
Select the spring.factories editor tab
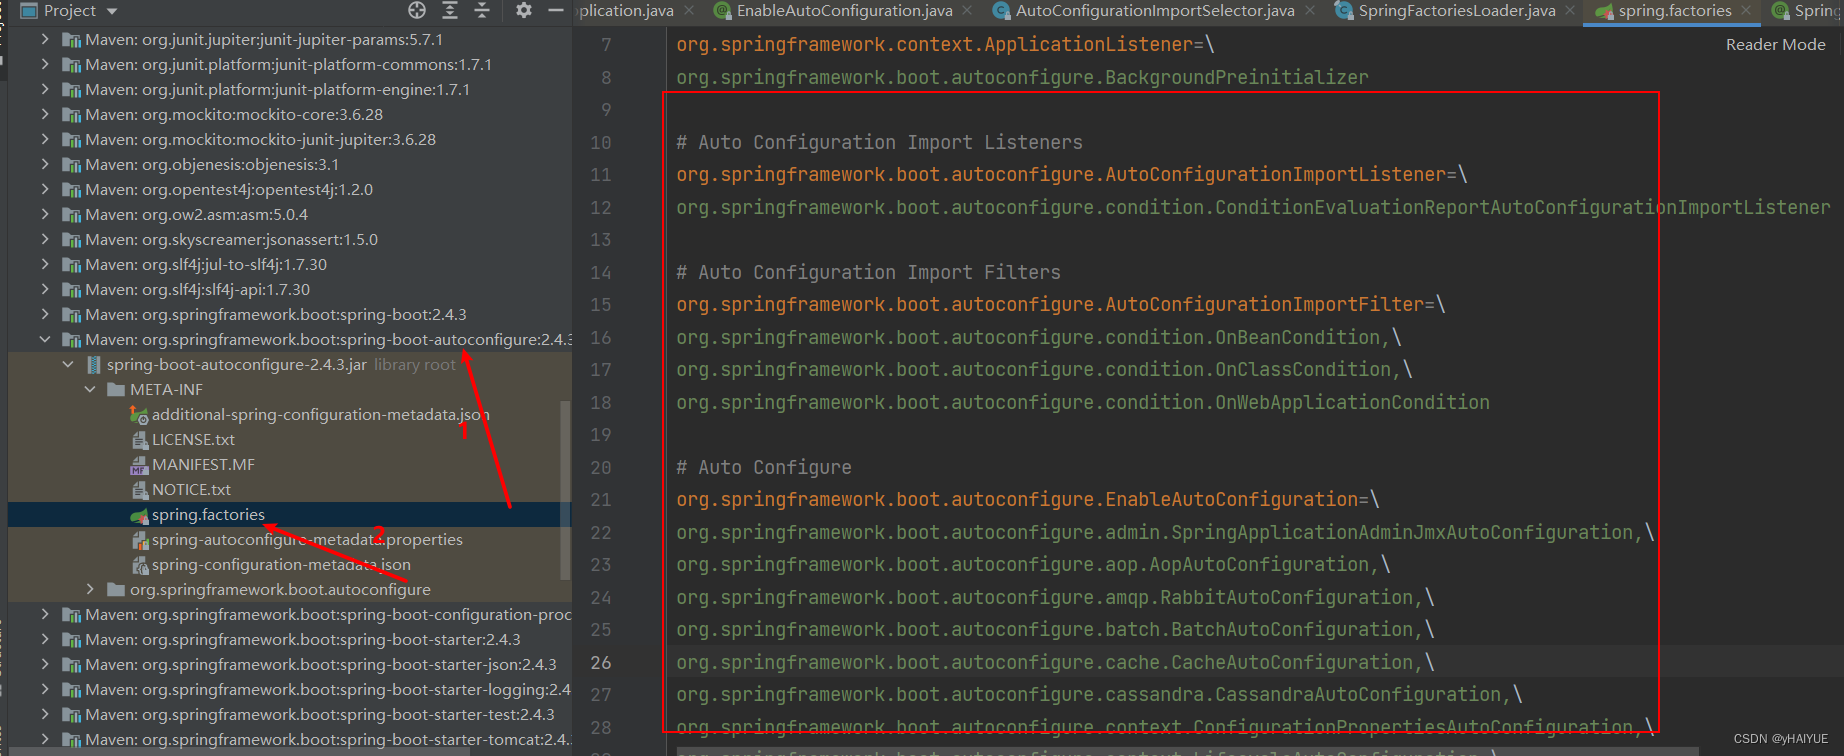click(1674, 11)
